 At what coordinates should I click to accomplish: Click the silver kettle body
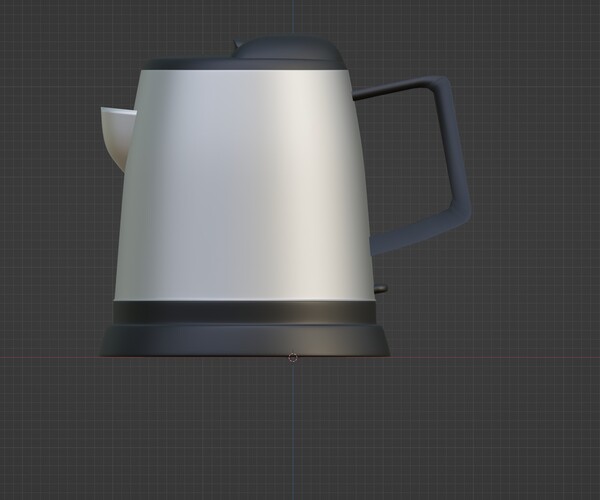pos(245,184)
